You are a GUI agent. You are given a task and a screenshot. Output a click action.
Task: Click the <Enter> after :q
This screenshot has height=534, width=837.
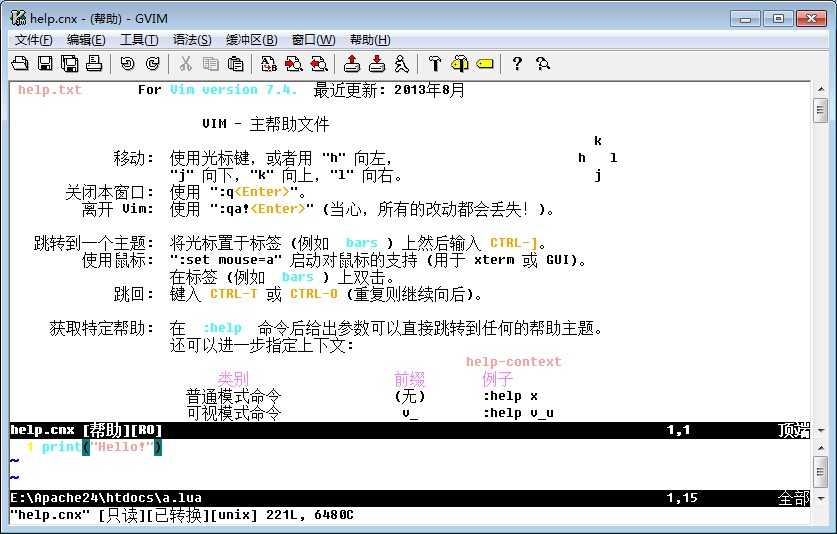click(262, 192)
